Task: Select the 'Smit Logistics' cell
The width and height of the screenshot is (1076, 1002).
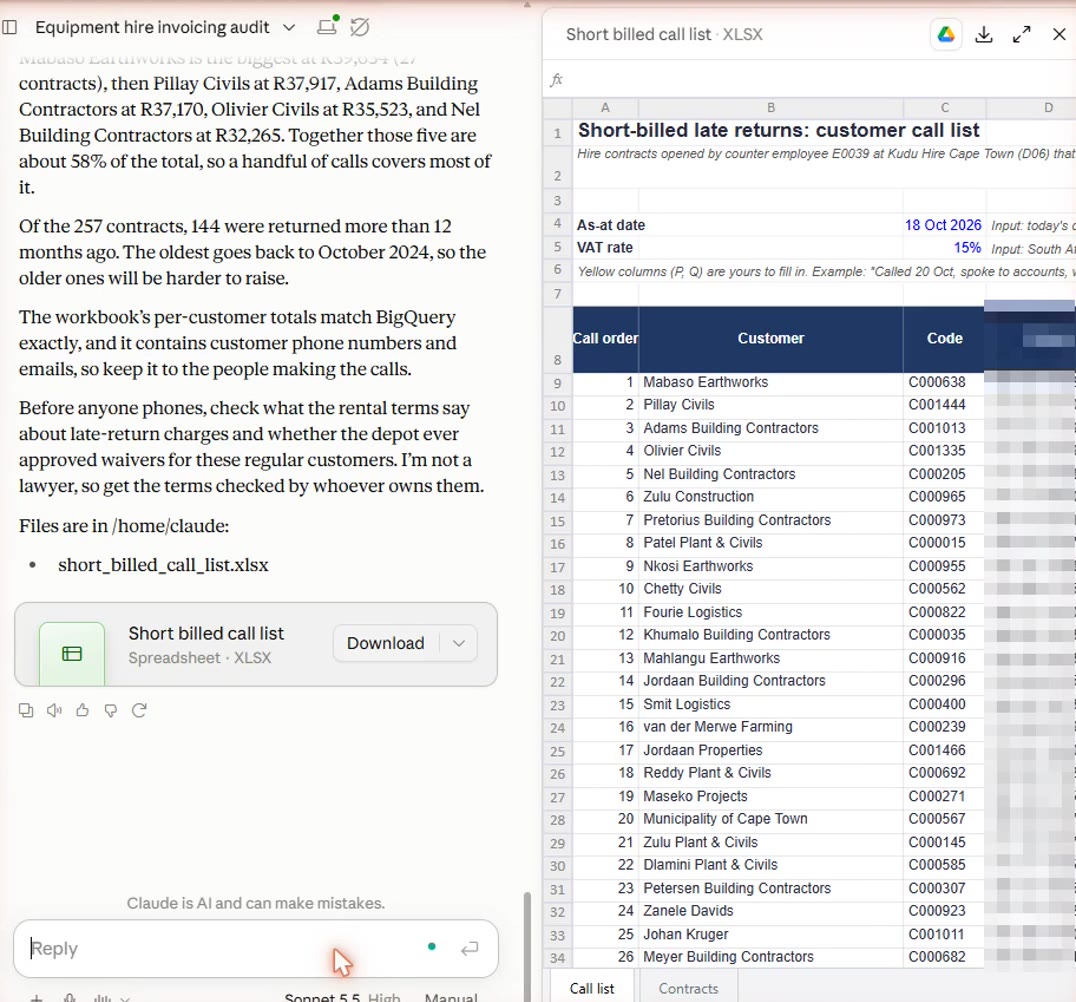Action: tap(771, 704)
